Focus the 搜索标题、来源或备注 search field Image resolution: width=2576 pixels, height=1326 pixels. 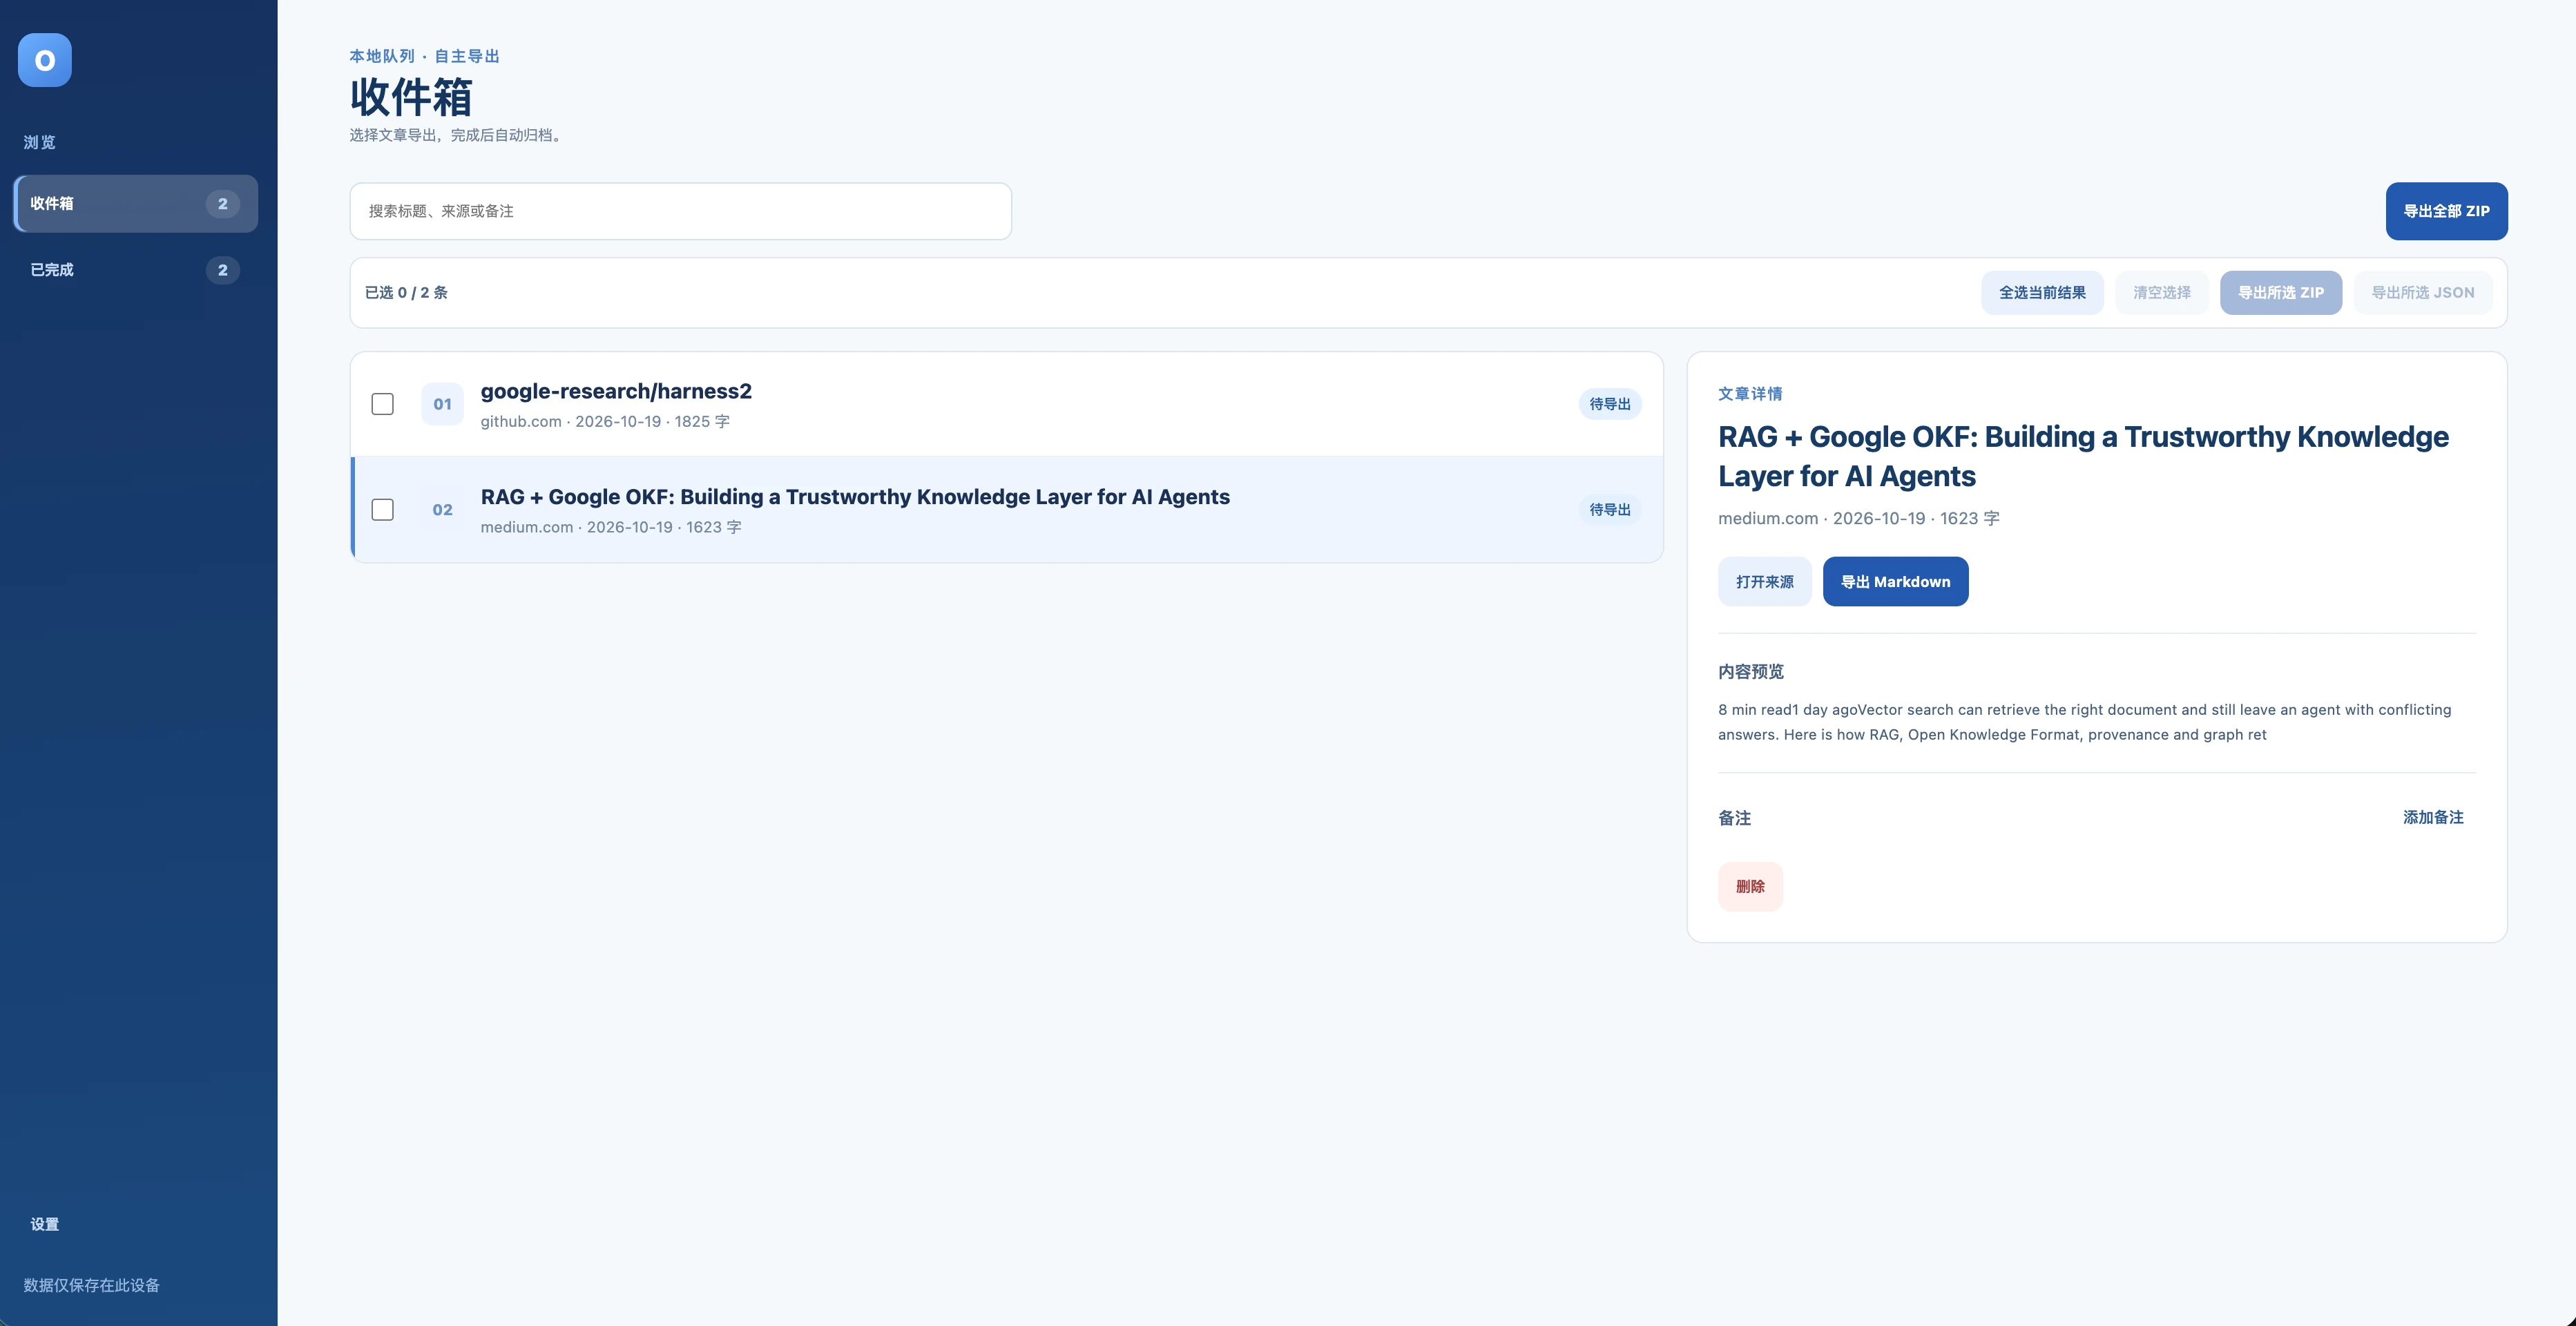(x=680, y=211)
